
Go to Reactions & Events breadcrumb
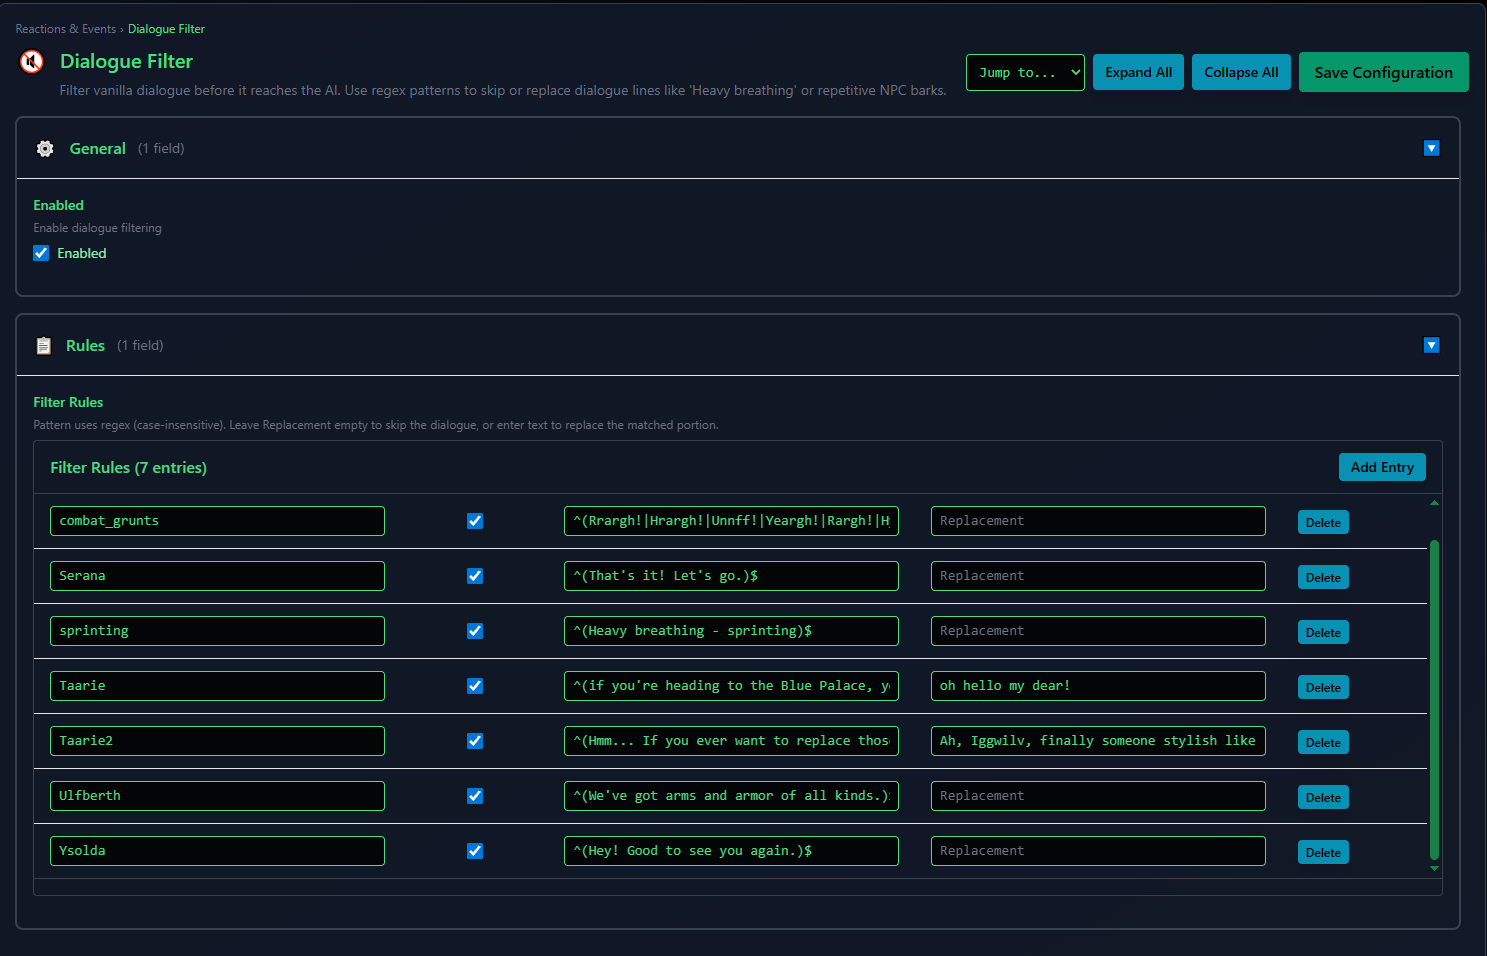coord(65,29)
